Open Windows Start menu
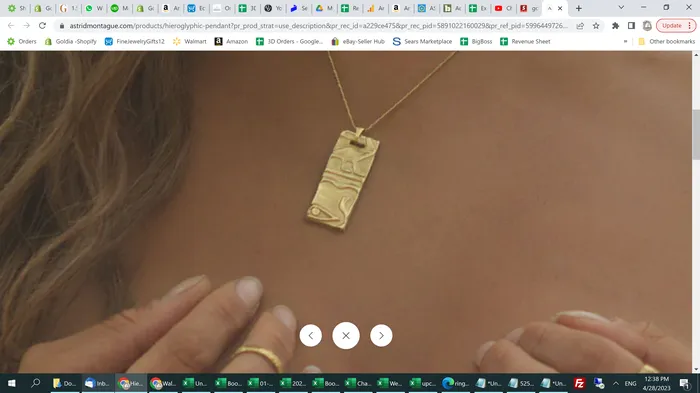This screenshot has height=393, width=700. point(12,383)
